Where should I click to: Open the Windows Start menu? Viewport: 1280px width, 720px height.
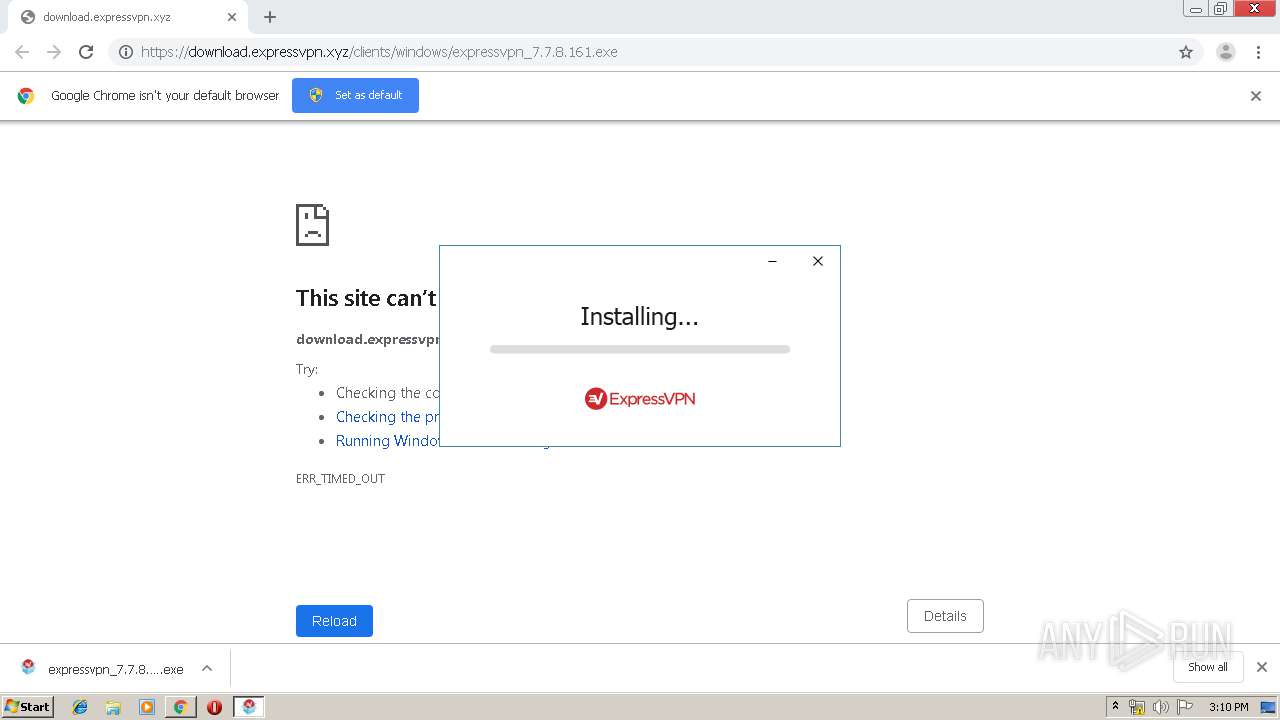[x=28, y=707]
